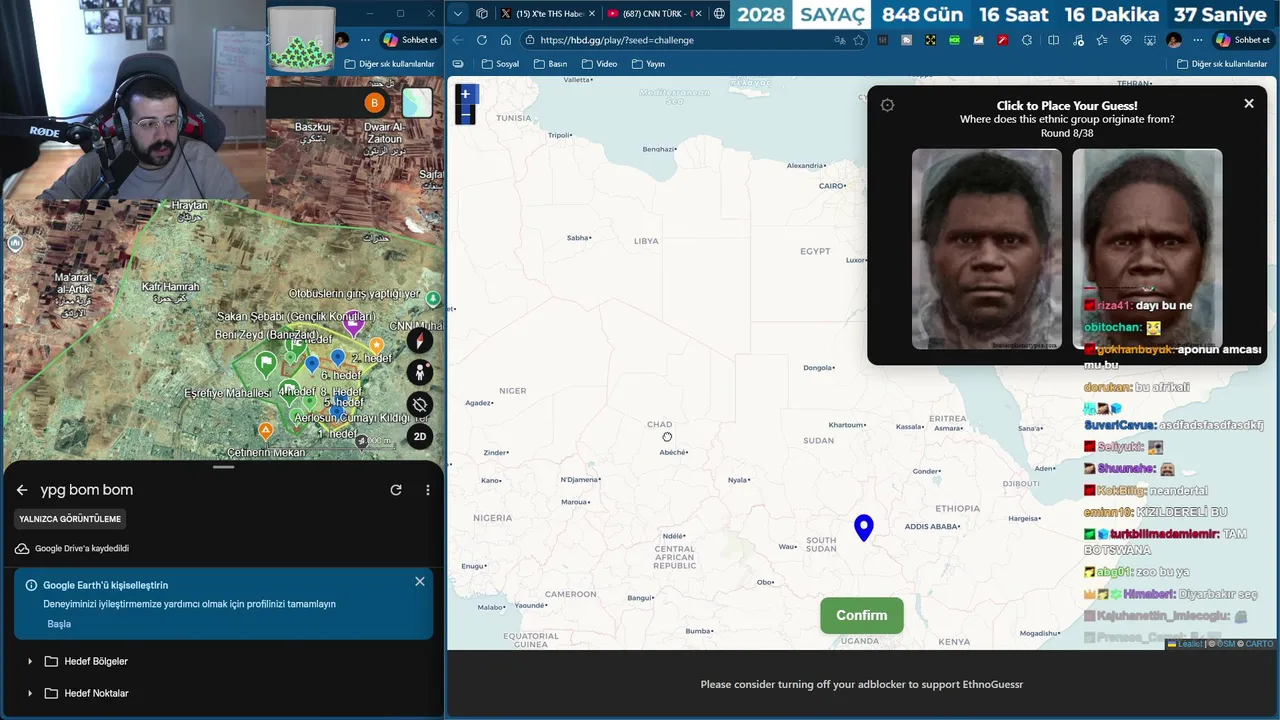Close the X'te THS Haber tab
Image resolution: width=1280 pixels, height=720 pixels.
(591, 14)
